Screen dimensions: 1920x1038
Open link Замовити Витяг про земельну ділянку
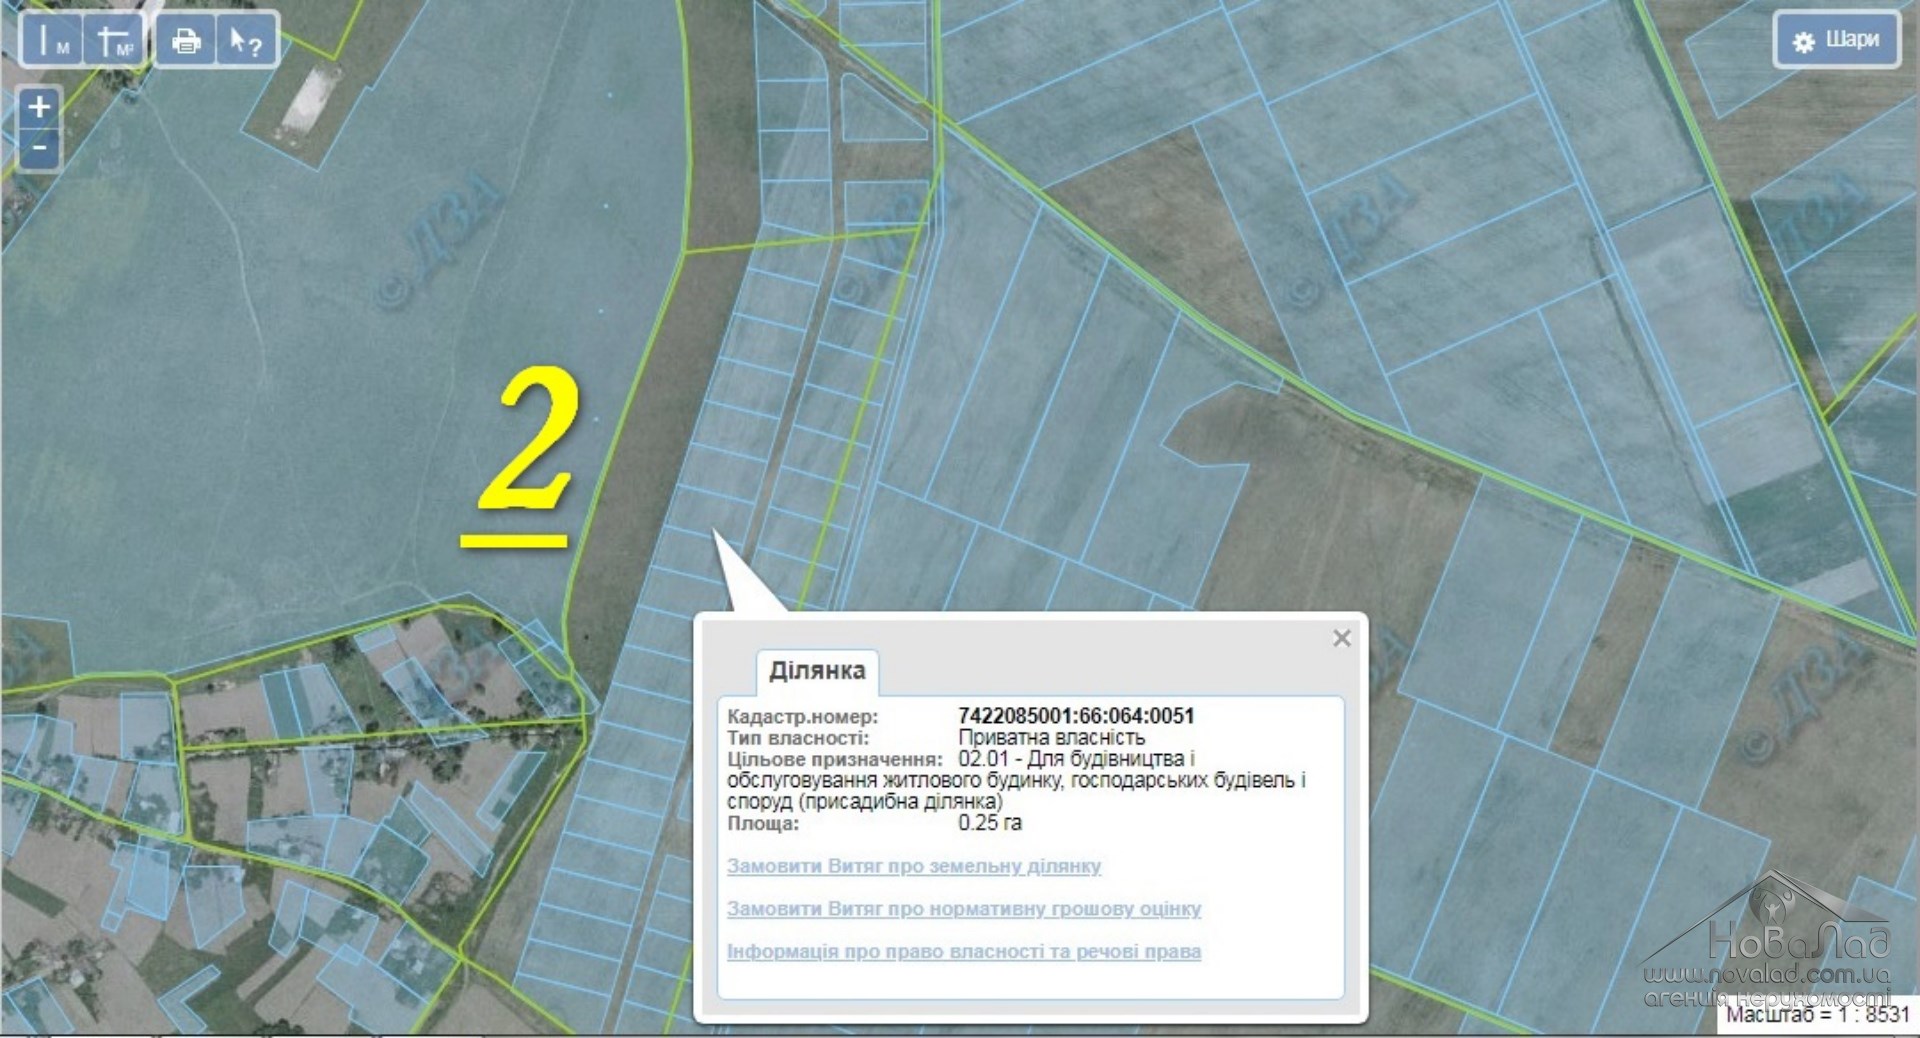(x=913, y=866)
